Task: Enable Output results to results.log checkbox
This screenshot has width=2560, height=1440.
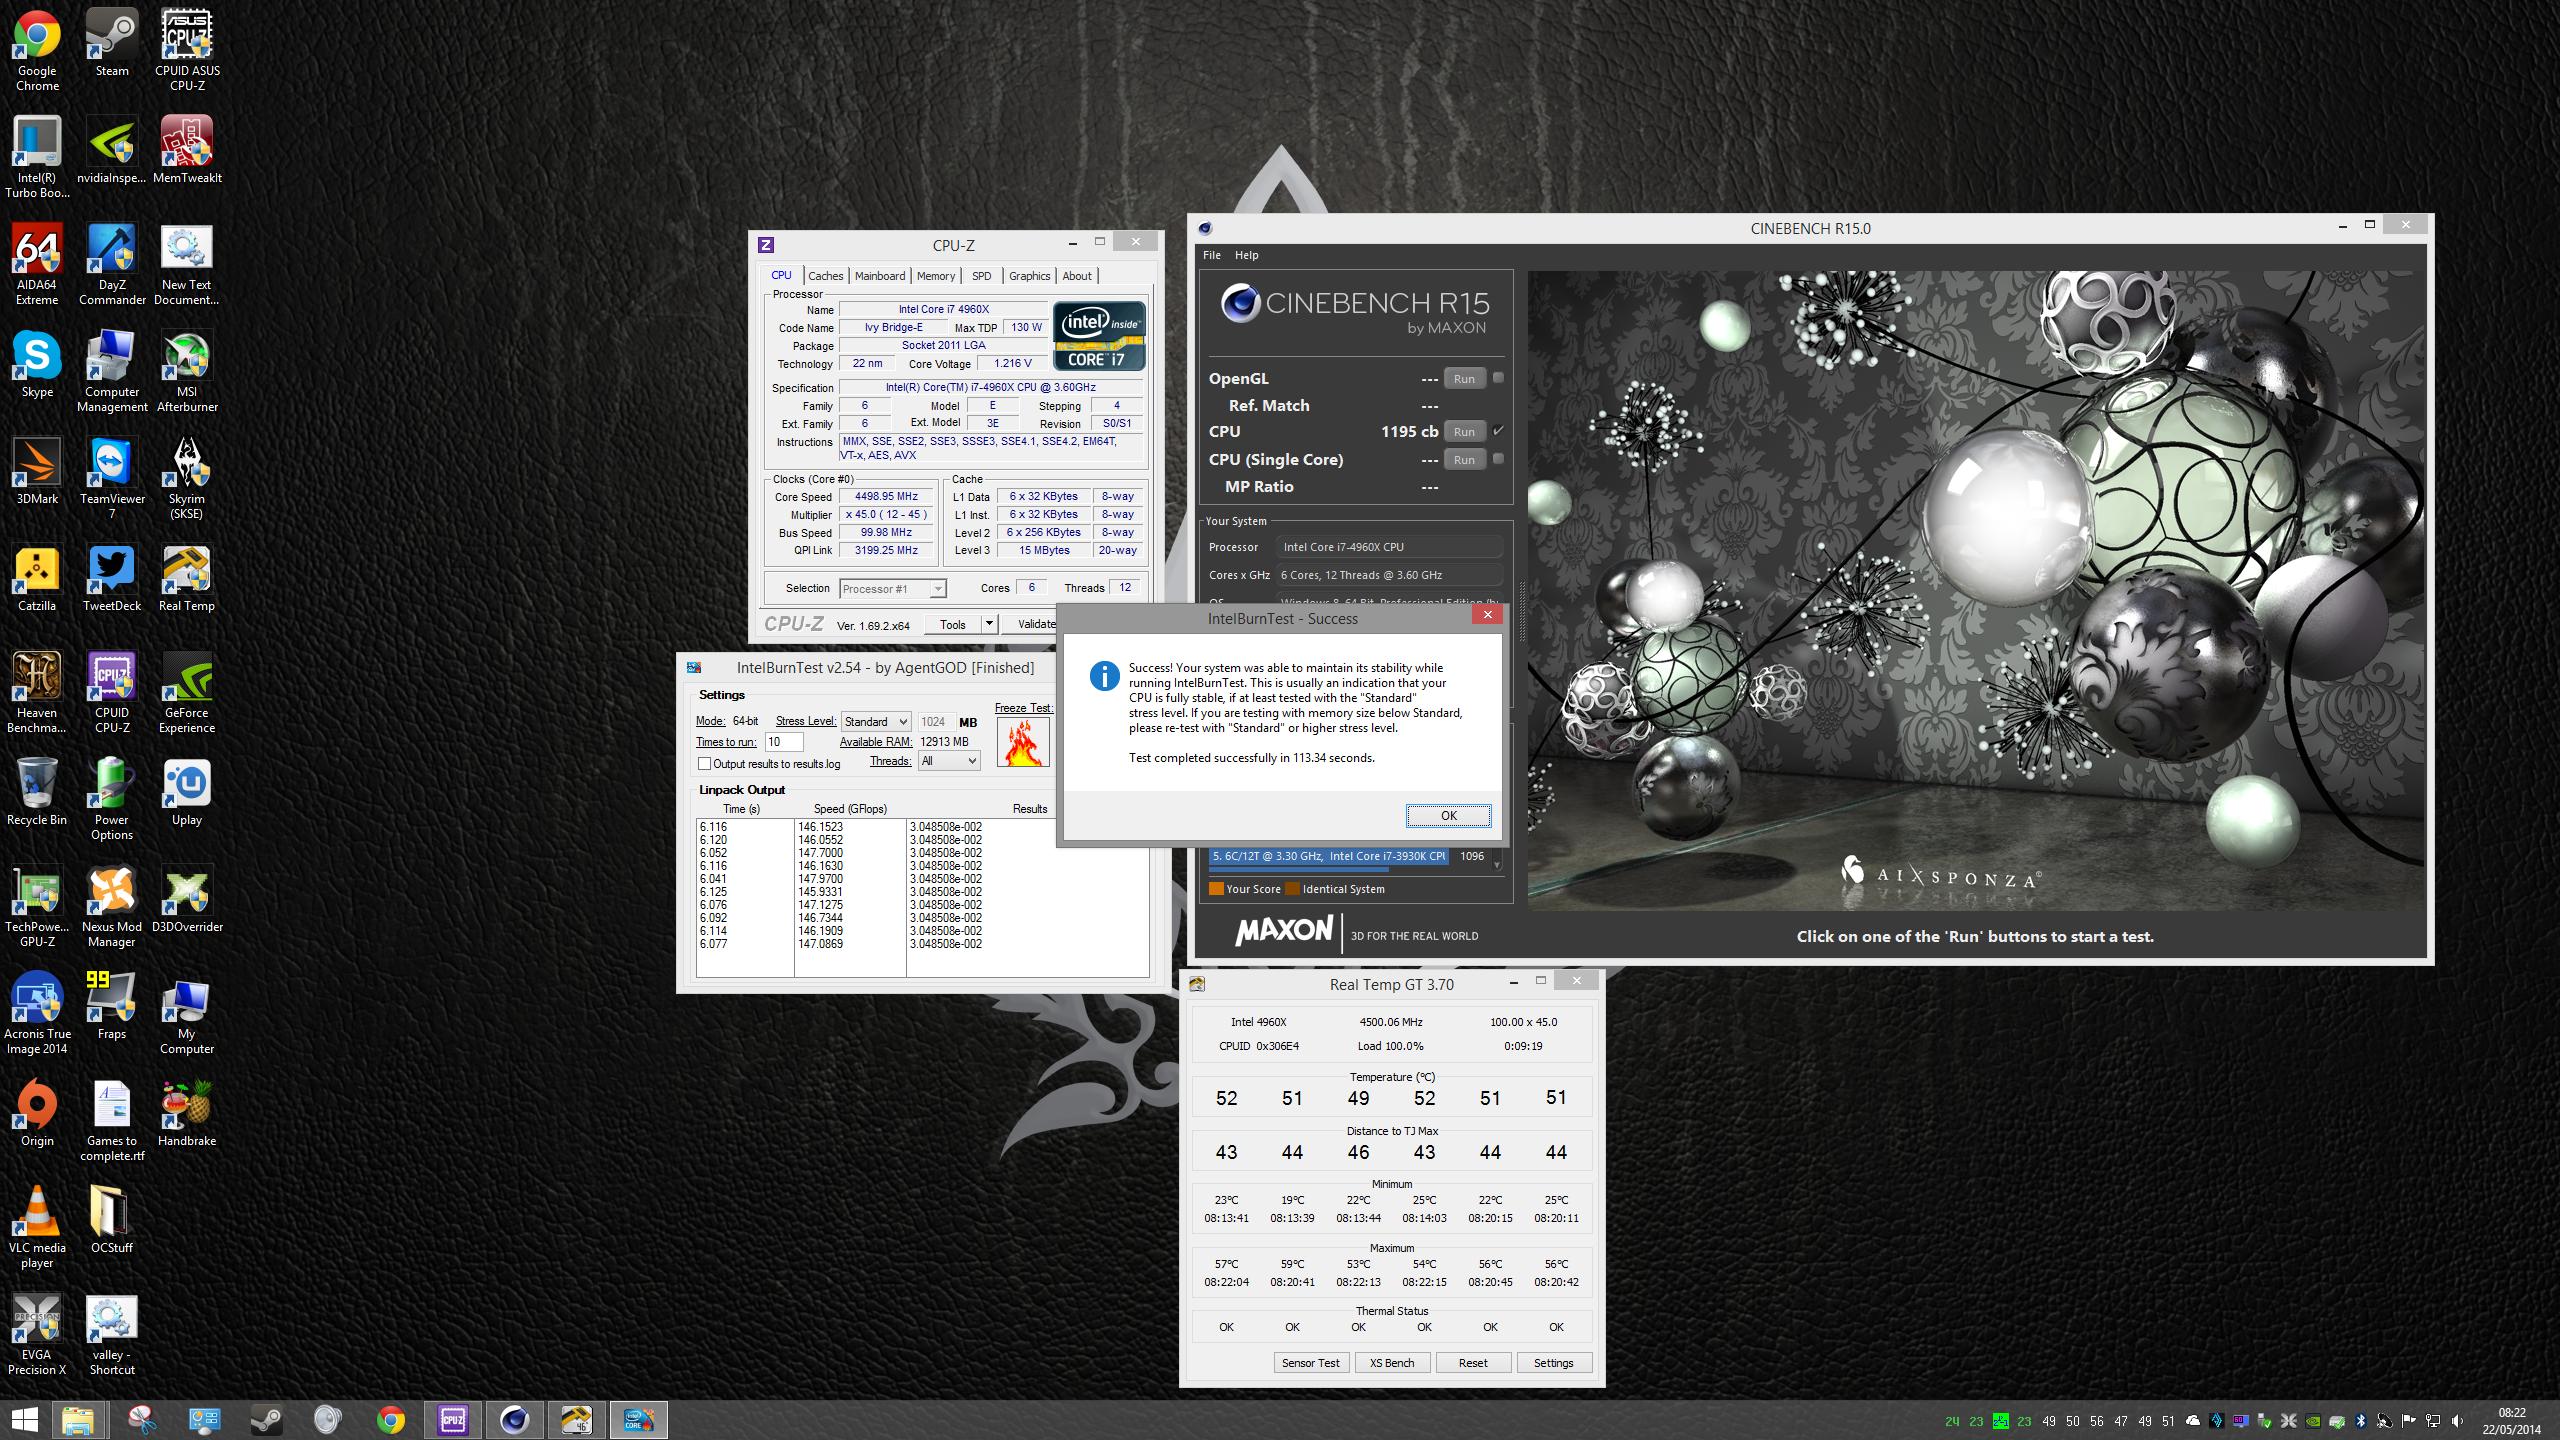Action: click(x=704, y=764)
